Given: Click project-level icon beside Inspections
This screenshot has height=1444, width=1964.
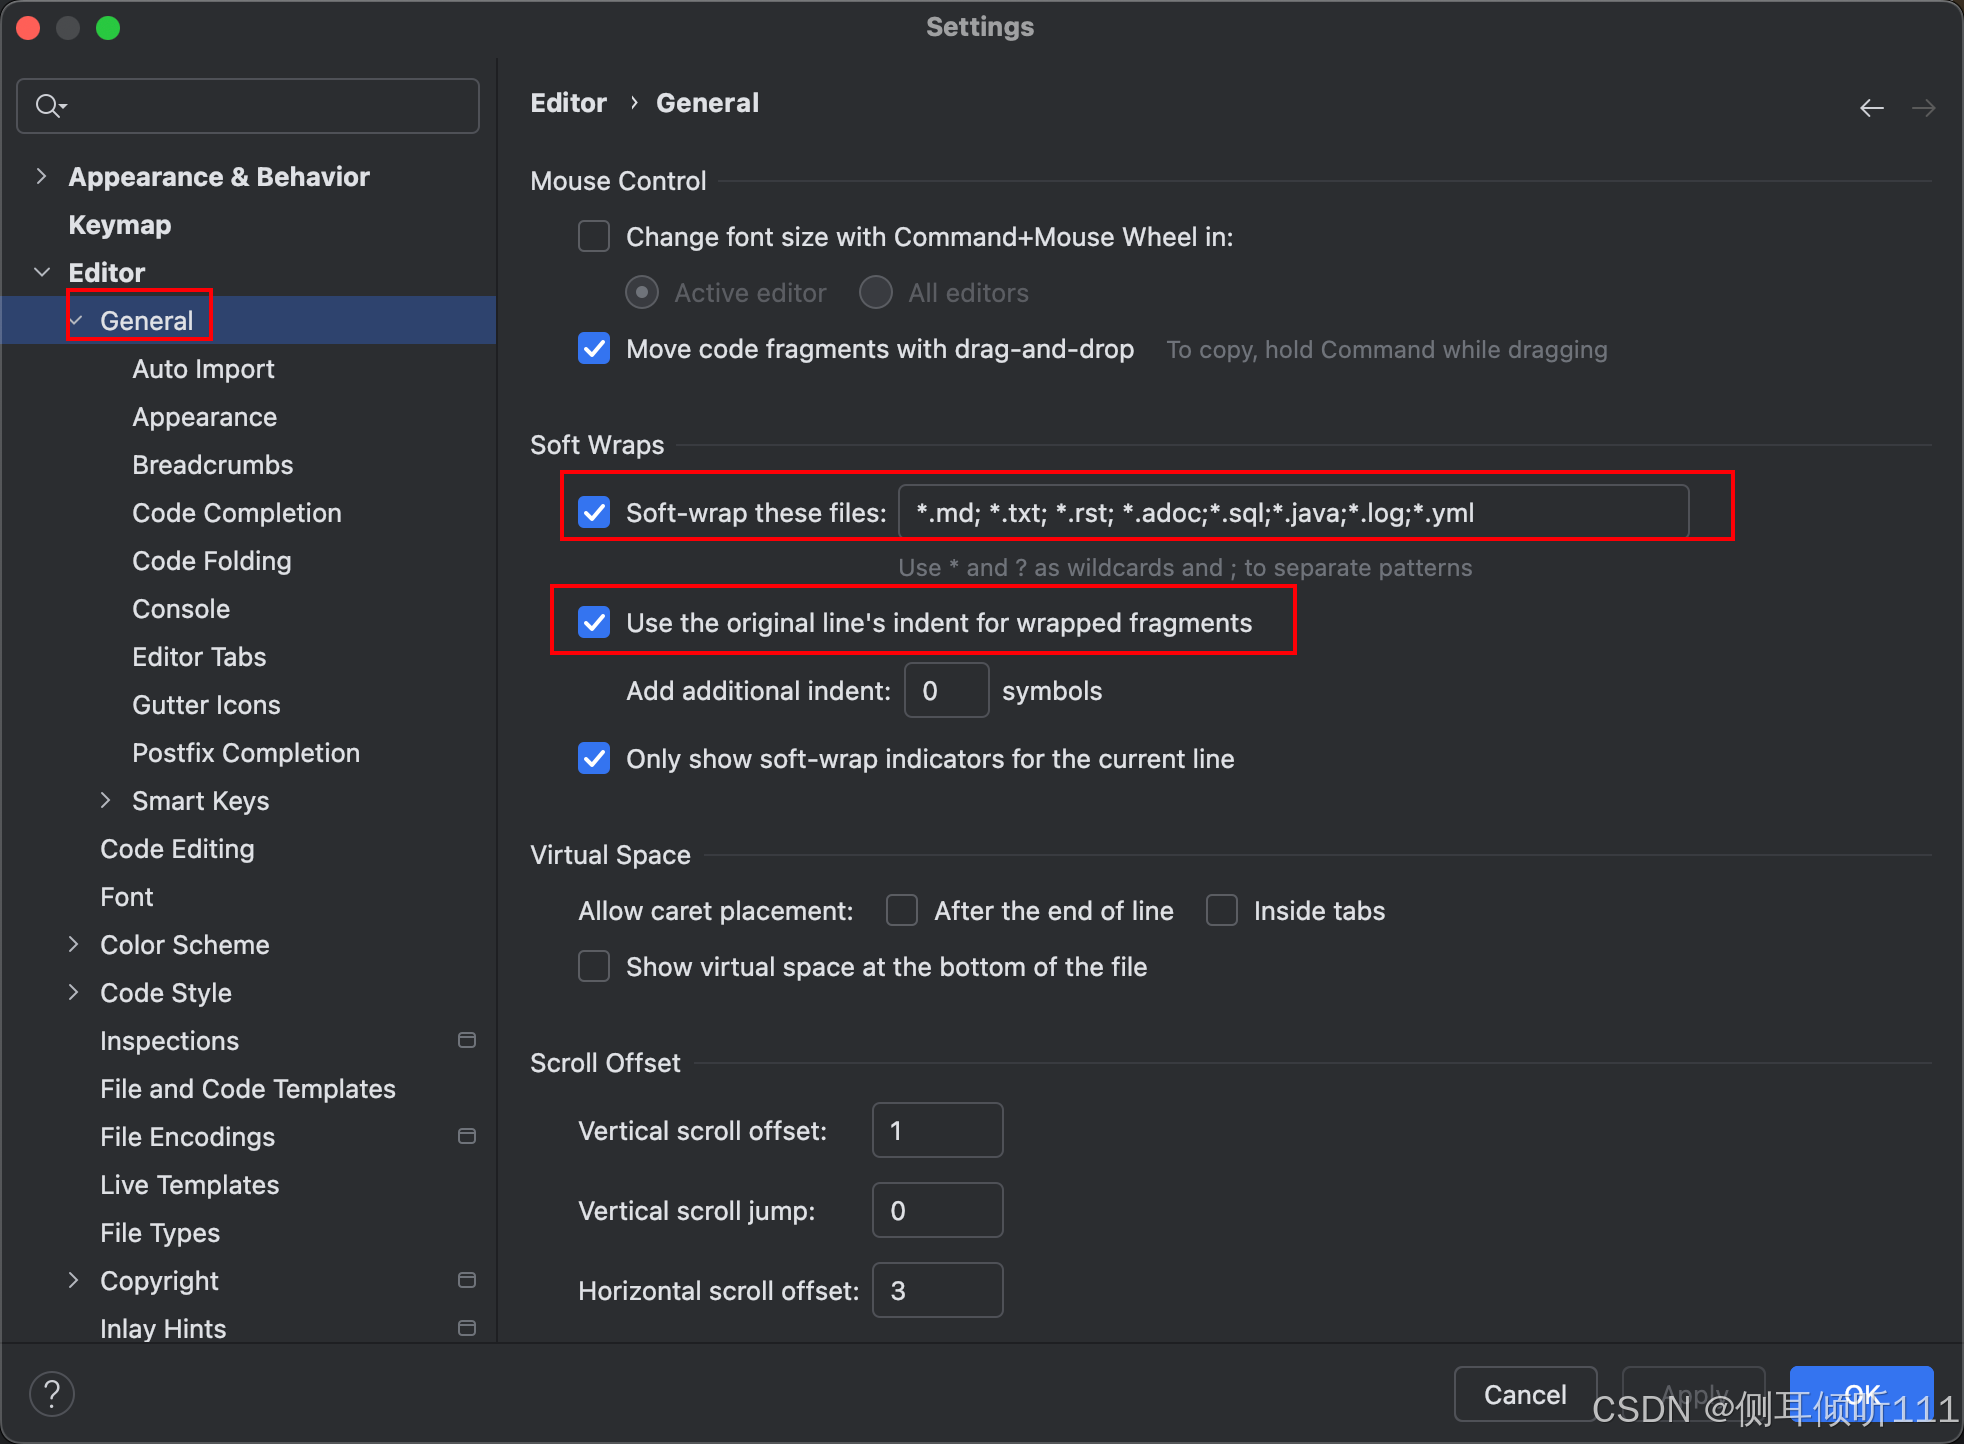Looking at the screenshot, I should [466, 1040].
